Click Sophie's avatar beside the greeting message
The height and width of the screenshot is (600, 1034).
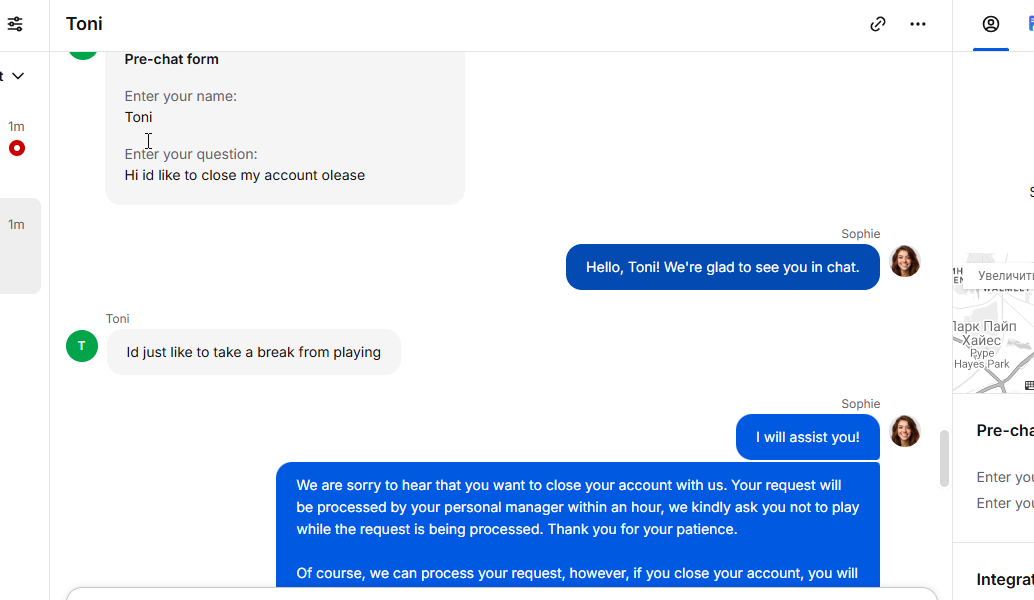(x=905, y=261)
